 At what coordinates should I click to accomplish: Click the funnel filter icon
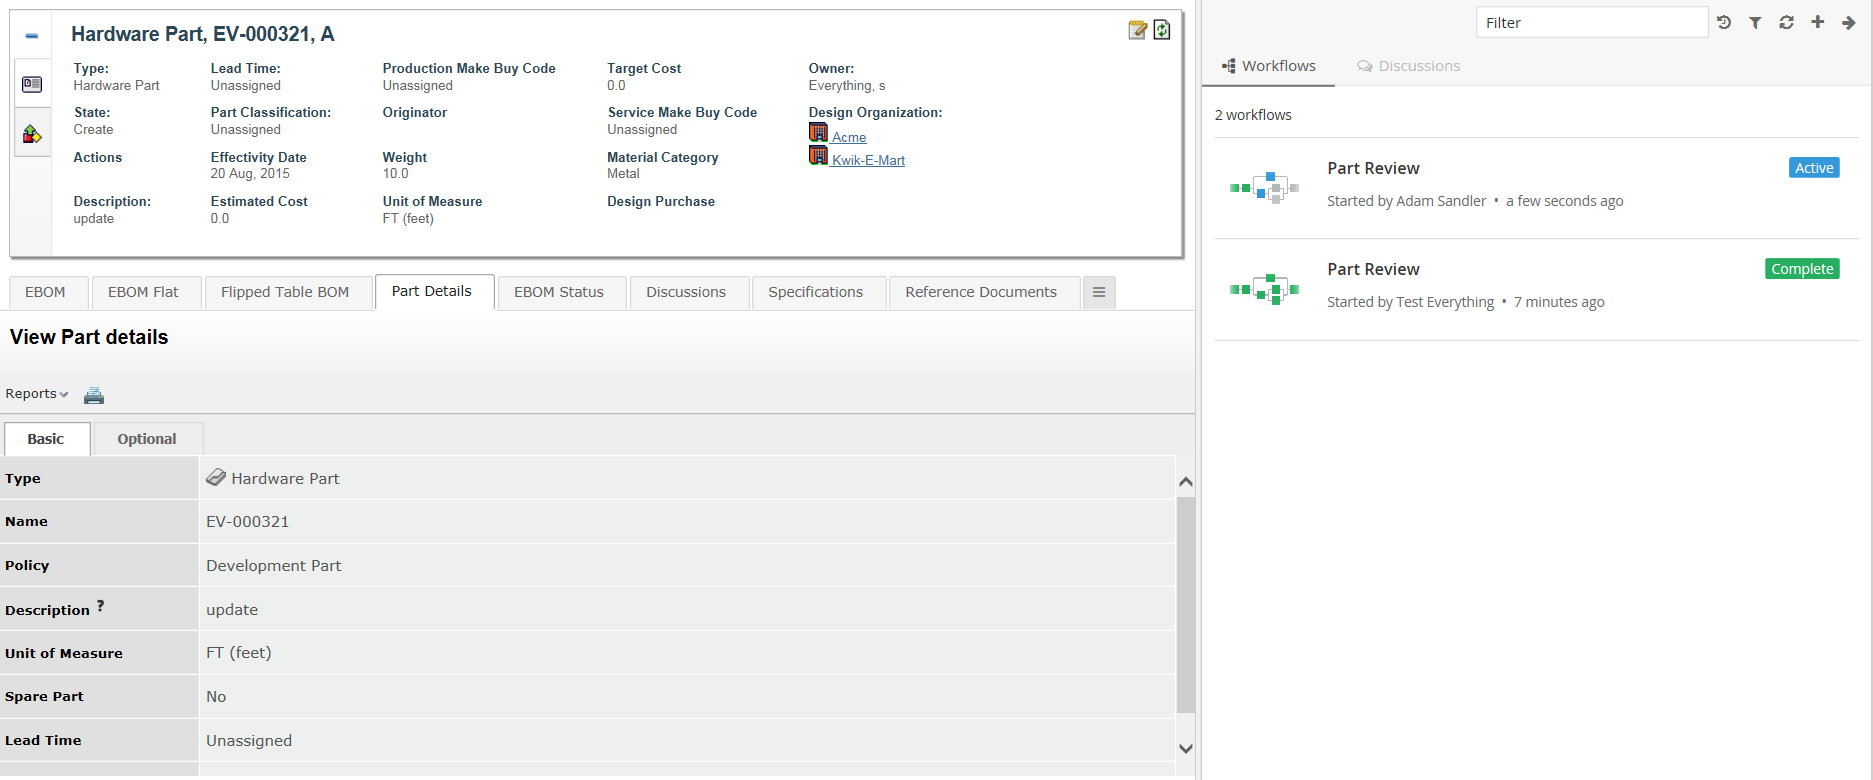(1755, 22)
